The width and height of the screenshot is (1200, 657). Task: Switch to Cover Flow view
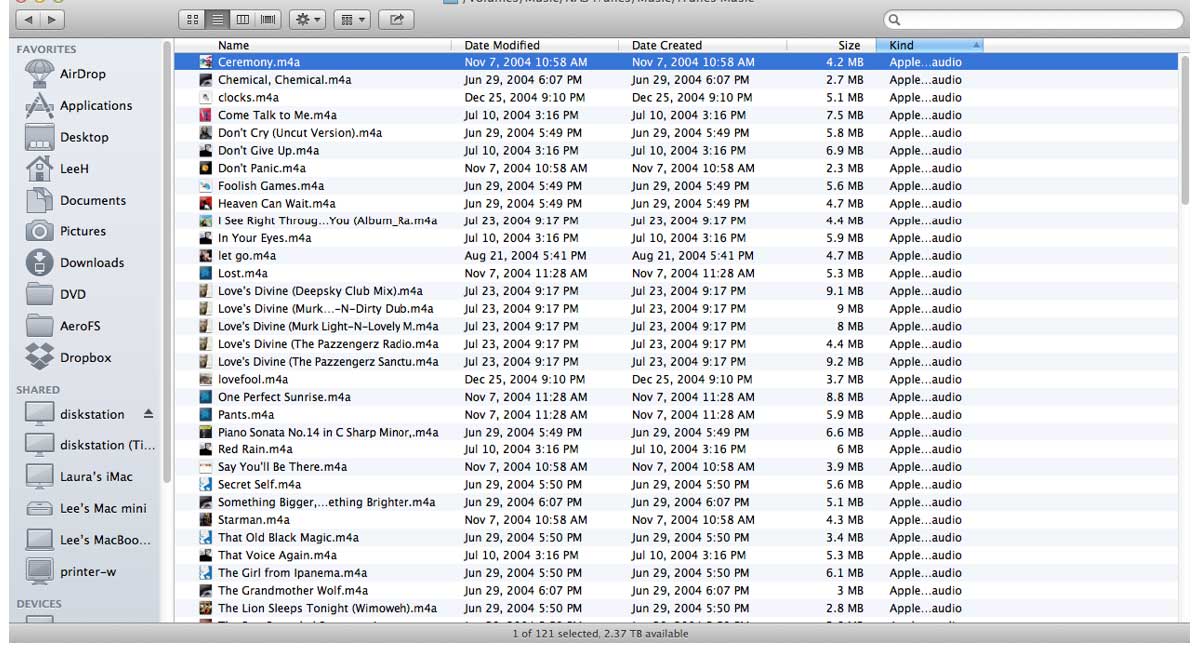coord(267,19)
